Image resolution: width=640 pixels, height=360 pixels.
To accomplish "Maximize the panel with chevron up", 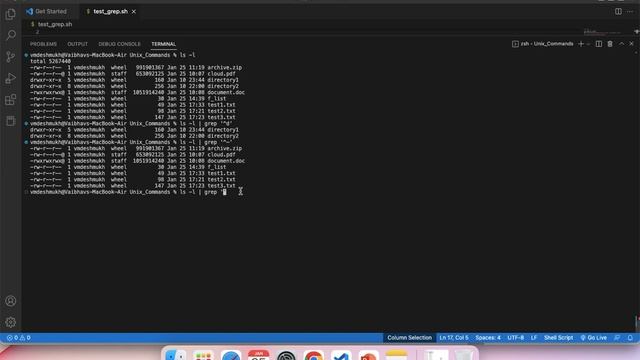I will click(621, 44).
